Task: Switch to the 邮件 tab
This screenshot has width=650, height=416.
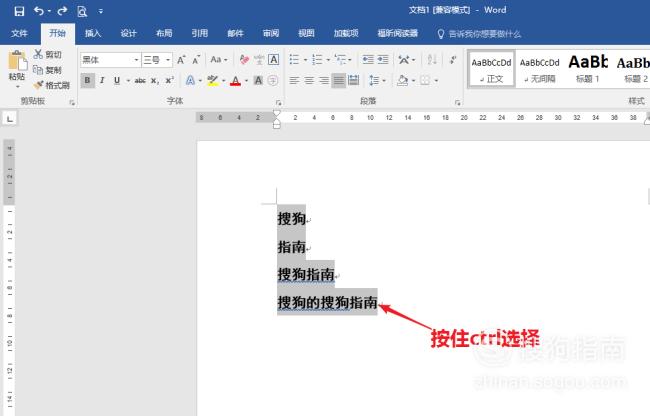Action: pos(235,34)
